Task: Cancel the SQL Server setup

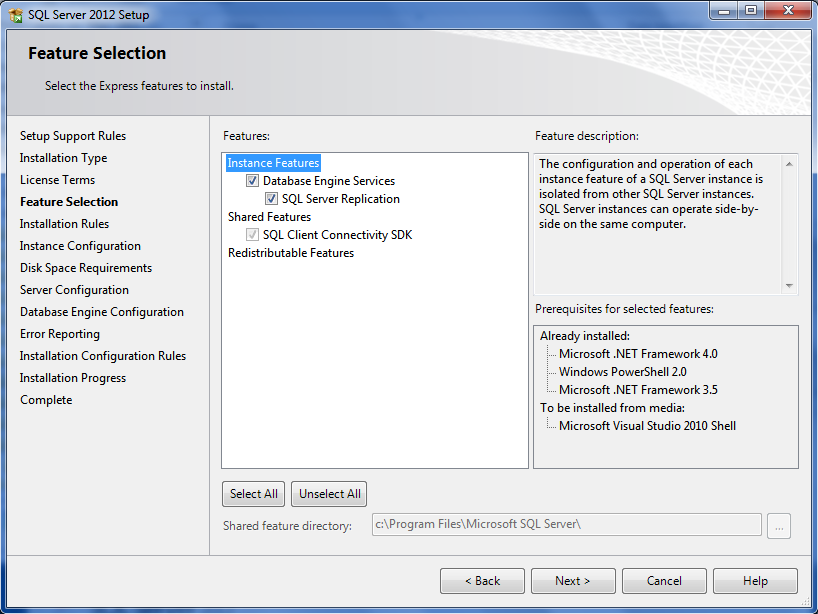Action: tap(664, 581)
